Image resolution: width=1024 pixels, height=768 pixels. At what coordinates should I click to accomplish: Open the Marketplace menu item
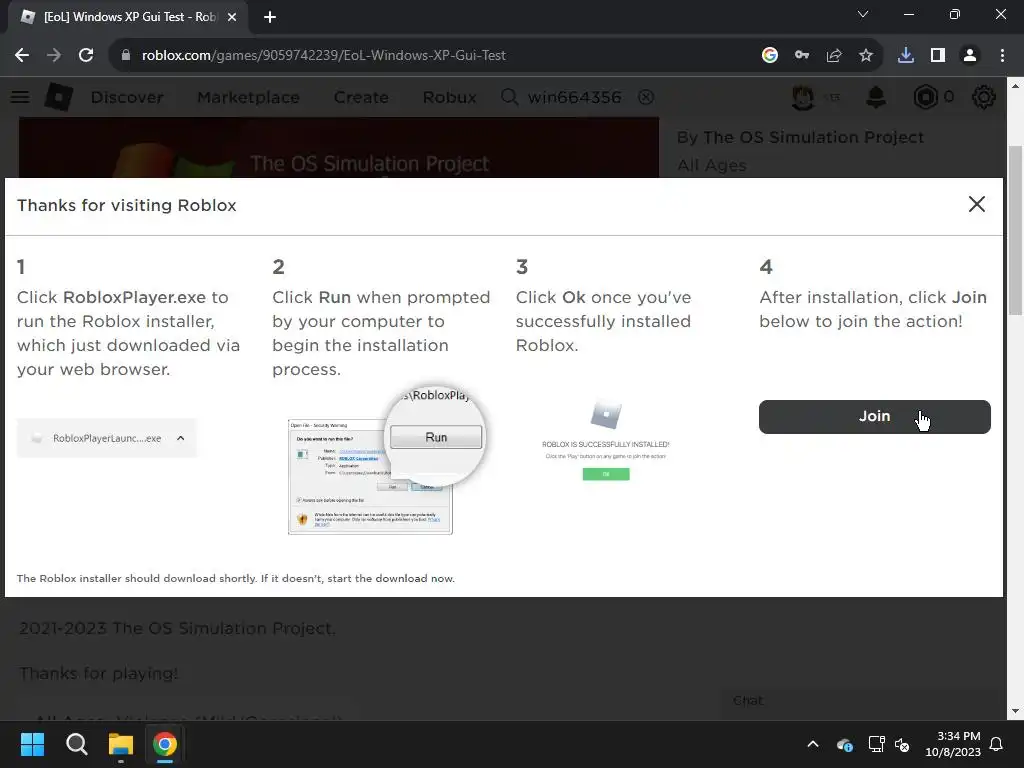coord(248,97)
